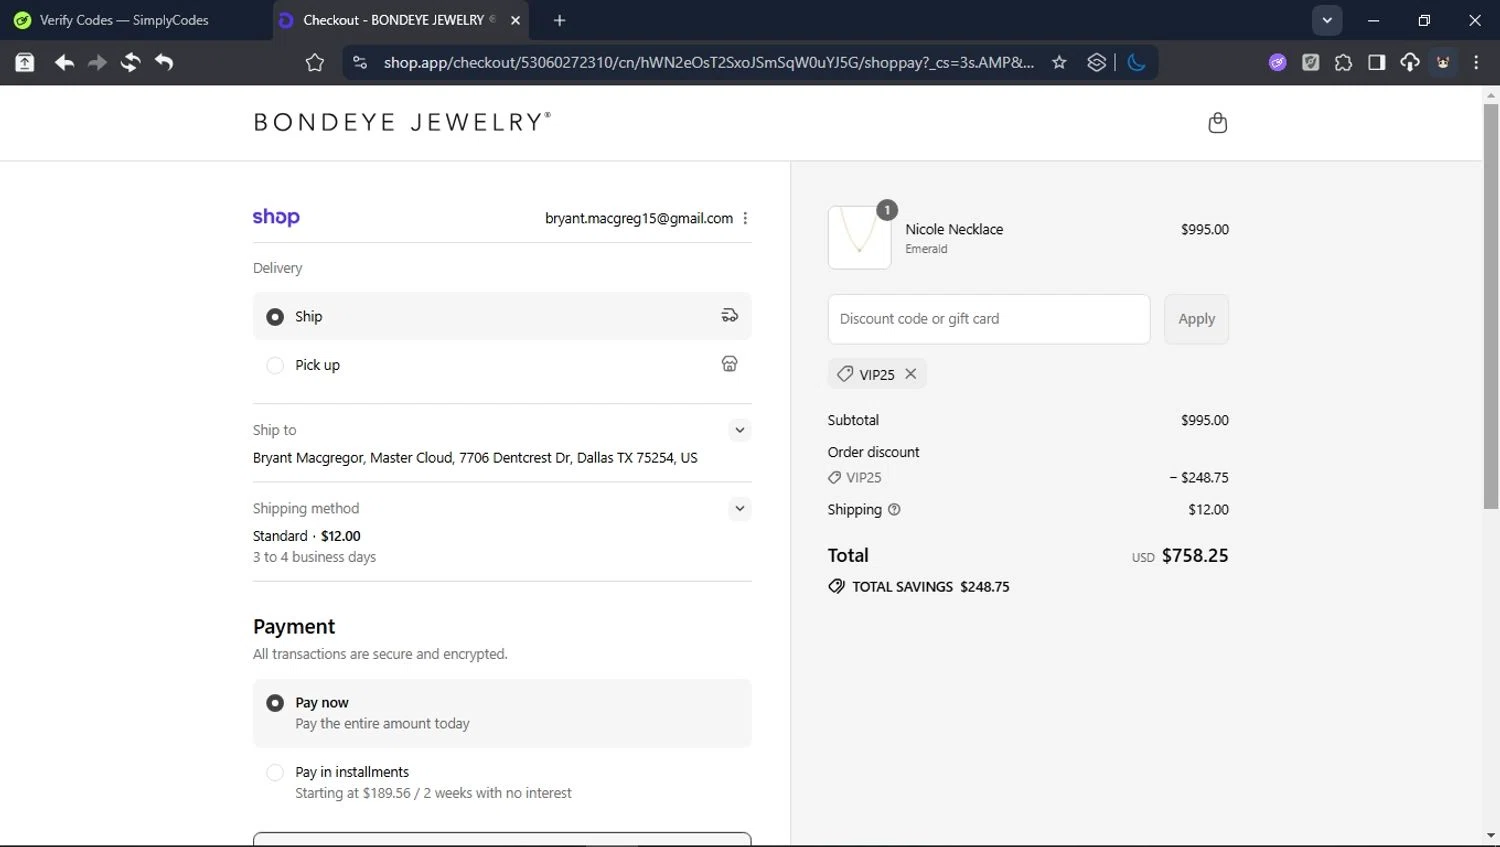Click the Subtotal $995.00 amount
This screenshot has width=1500, height=847.
coord(1205,420)
